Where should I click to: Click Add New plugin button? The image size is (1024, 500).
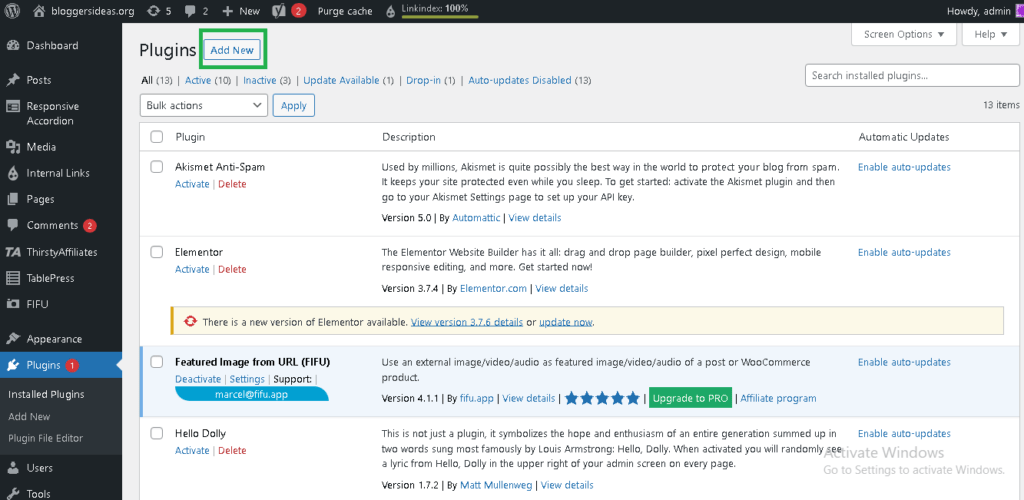click(232, 50)
